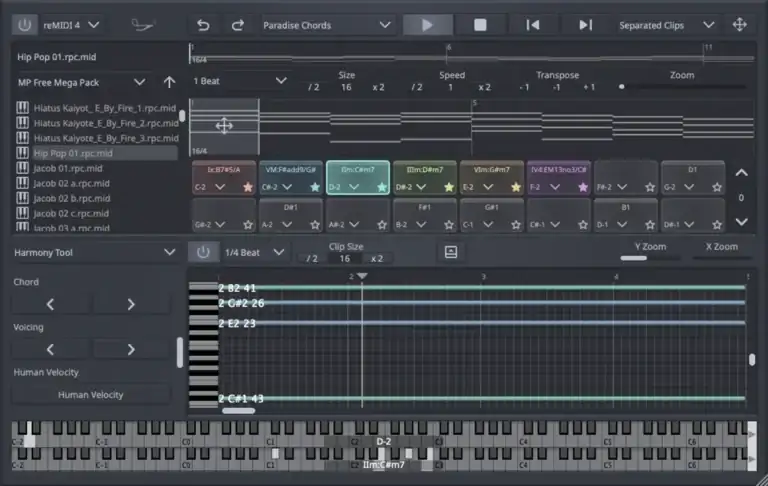Stop playback with the stop button
Viewport: 768px width, 486px height.
pos(480,25)
